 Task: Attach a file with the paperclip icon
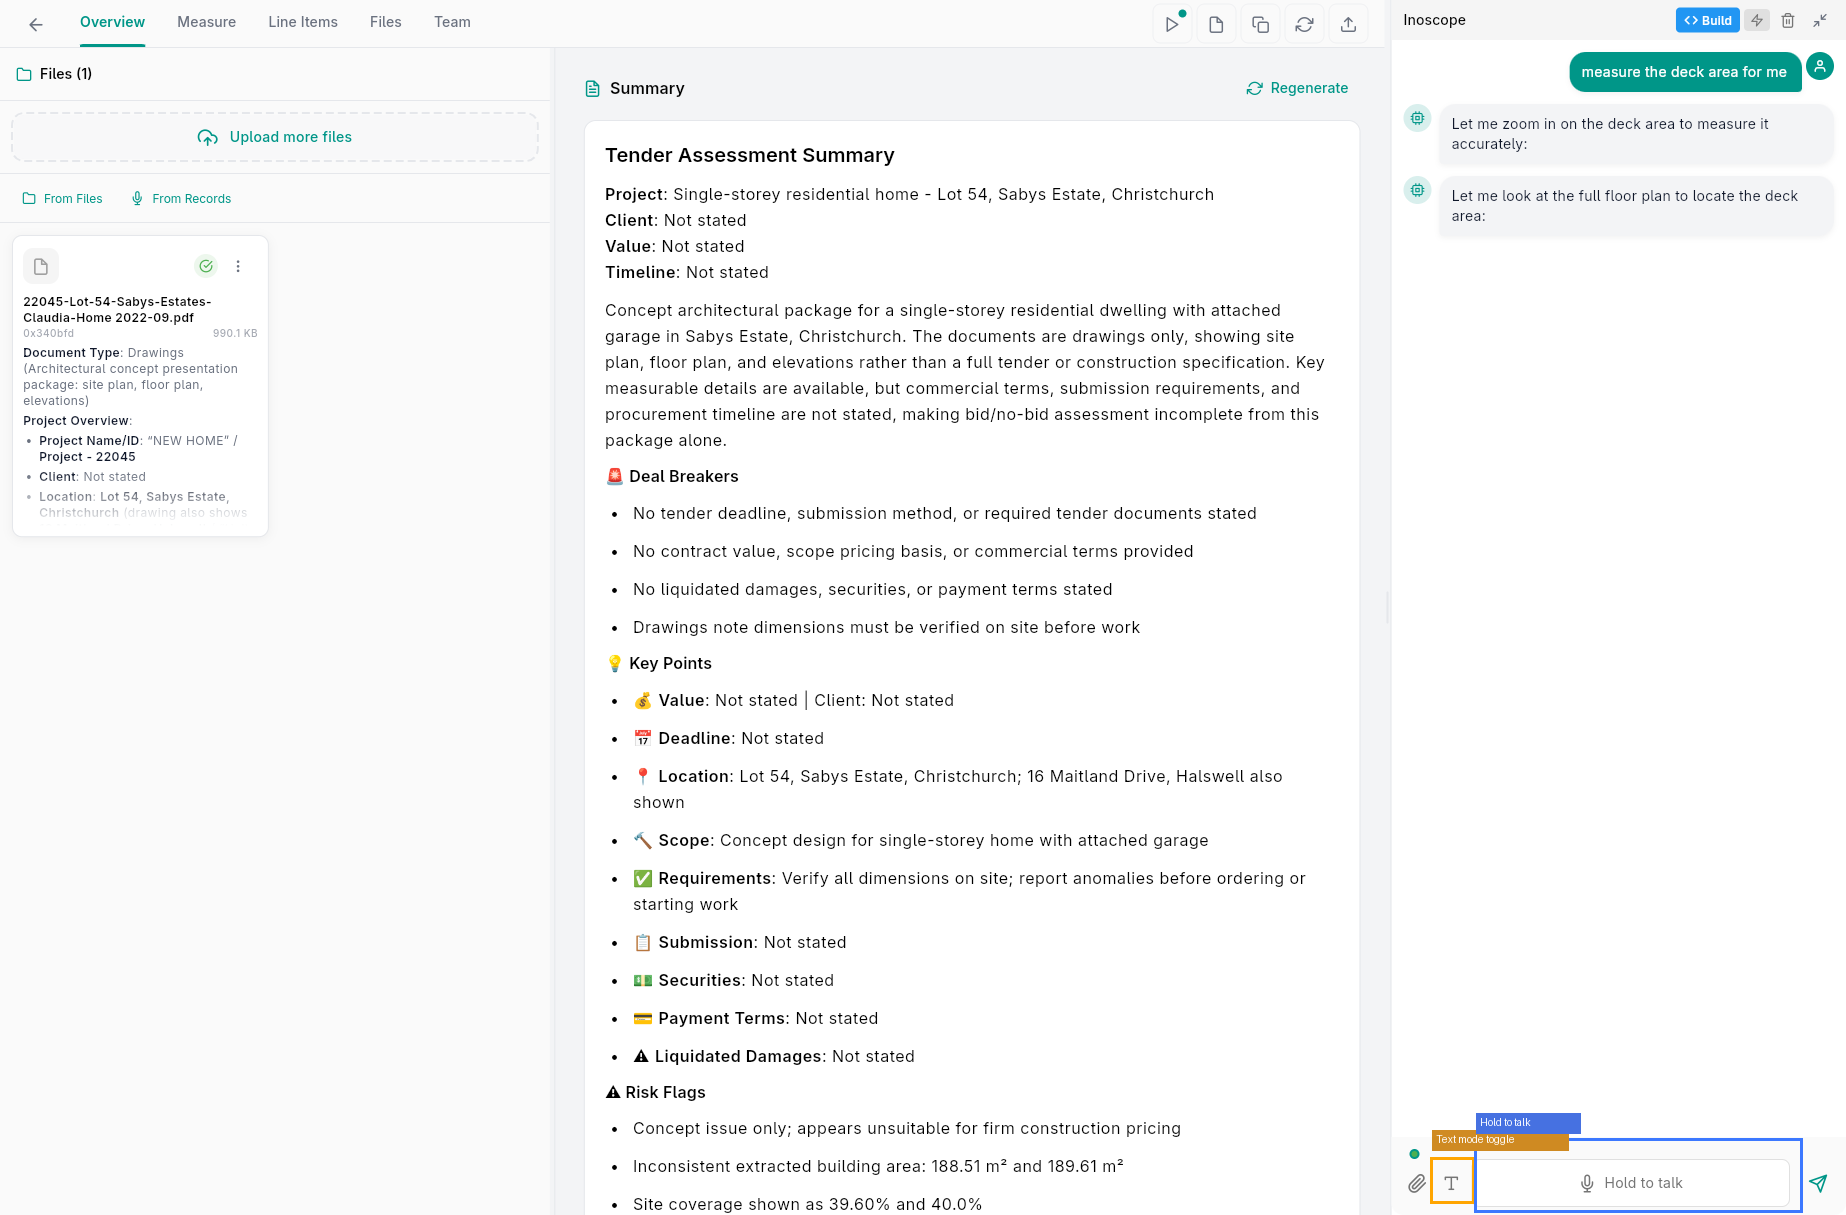pyautogui.click(x=1416, y=1184)
